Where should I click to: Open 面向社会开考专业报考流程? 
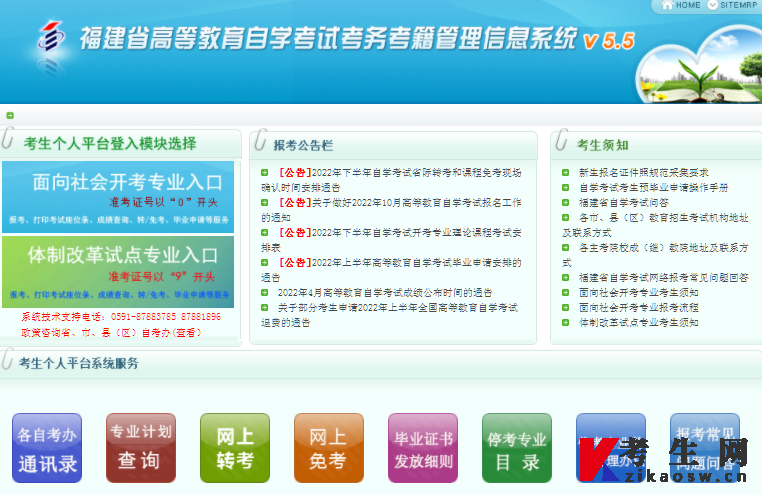point(639,308)
